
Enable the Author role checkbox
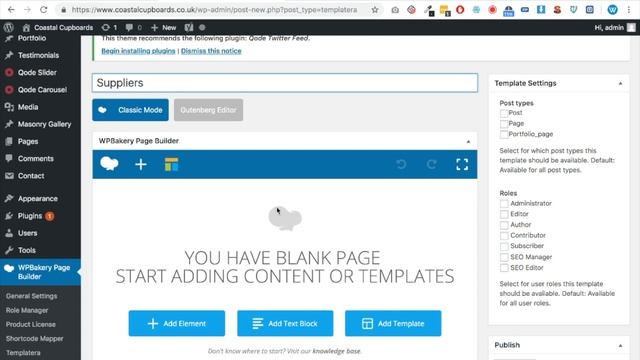[x=504, y=225]
